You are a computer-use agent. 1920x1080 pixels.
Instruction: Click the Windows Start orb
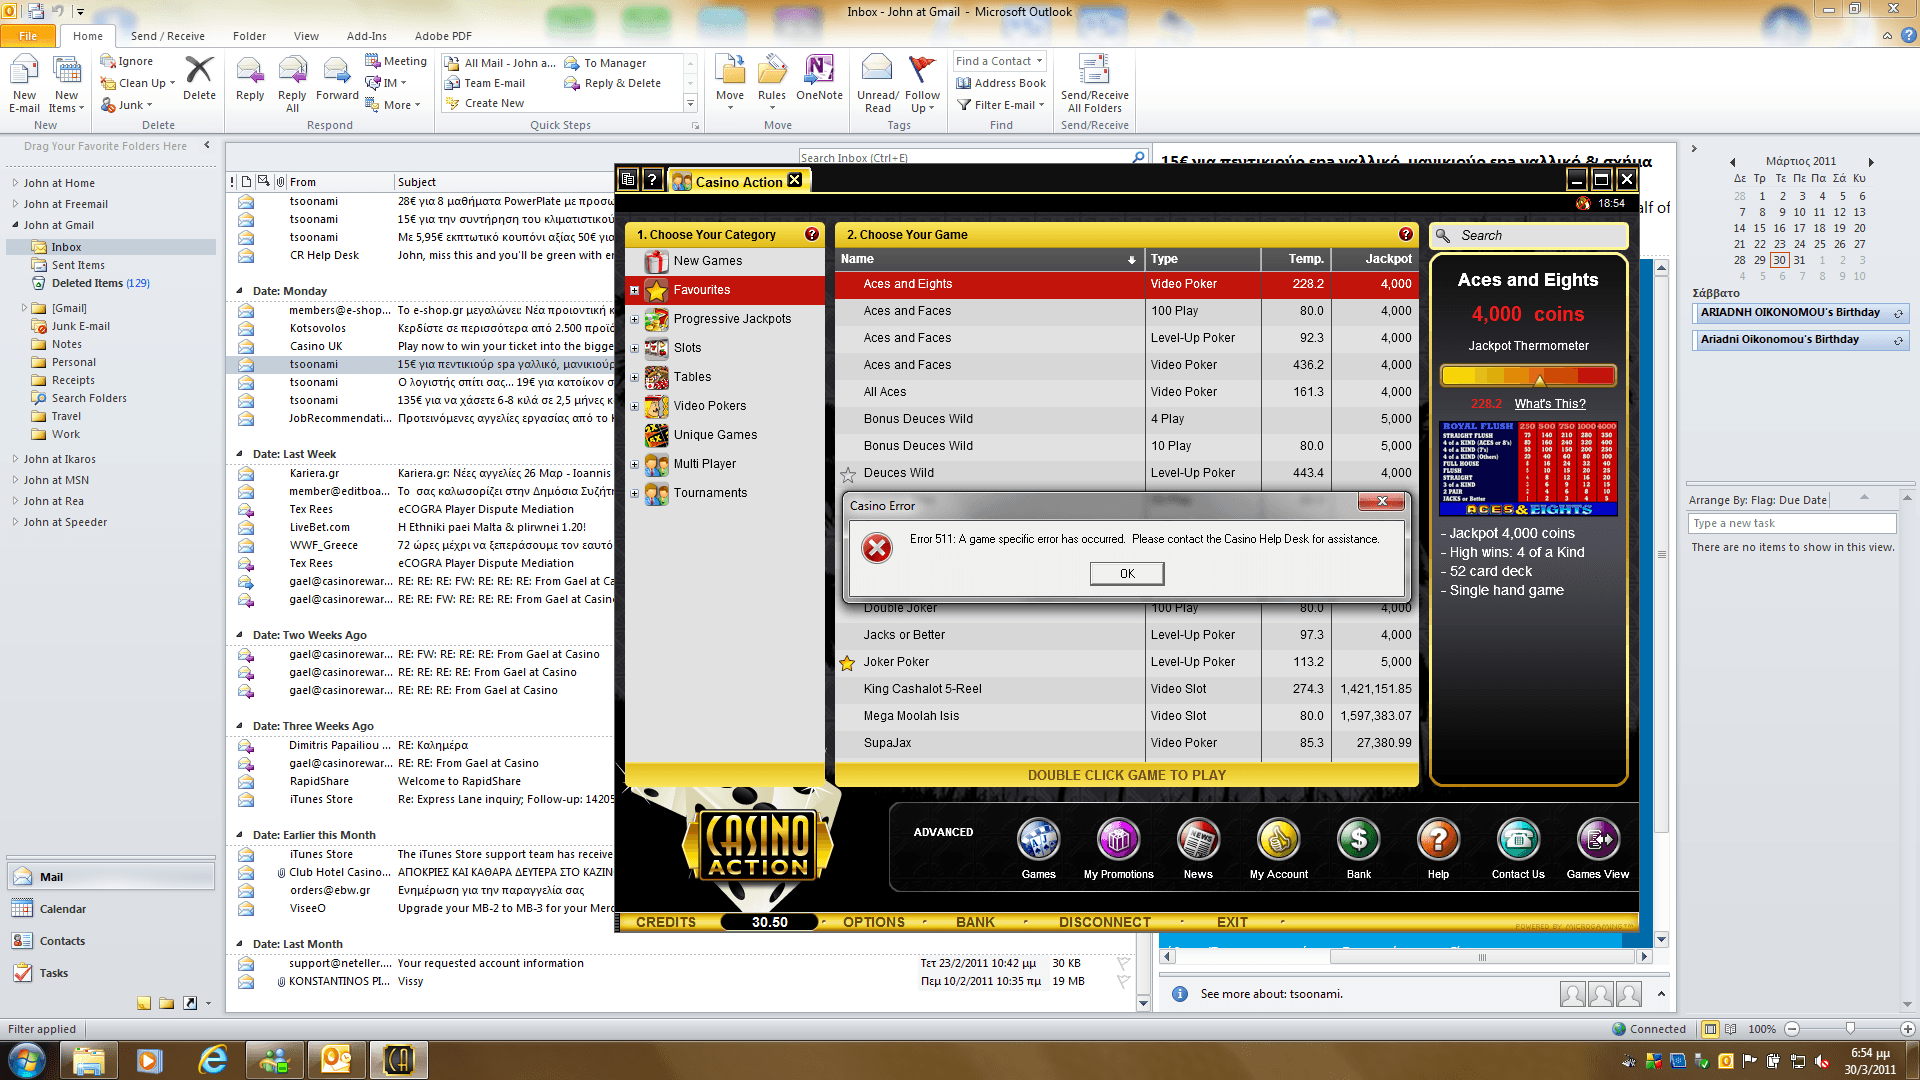point(26,1060)
